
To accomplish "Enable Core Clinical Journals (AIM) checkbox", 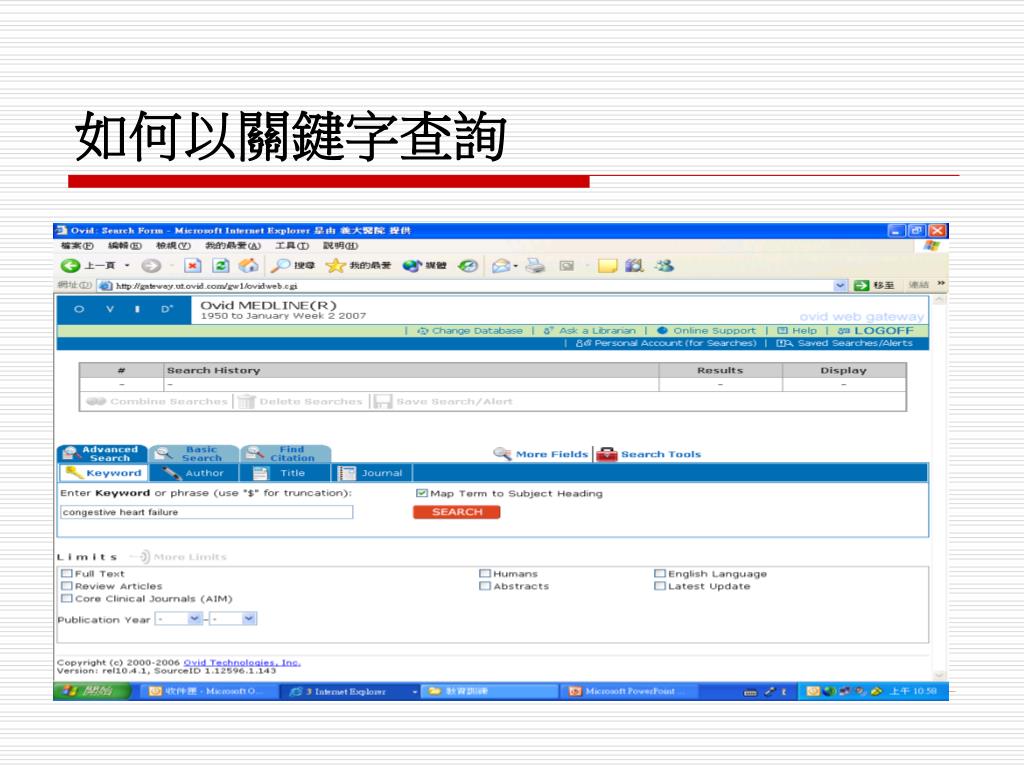I will coord(67,598).
